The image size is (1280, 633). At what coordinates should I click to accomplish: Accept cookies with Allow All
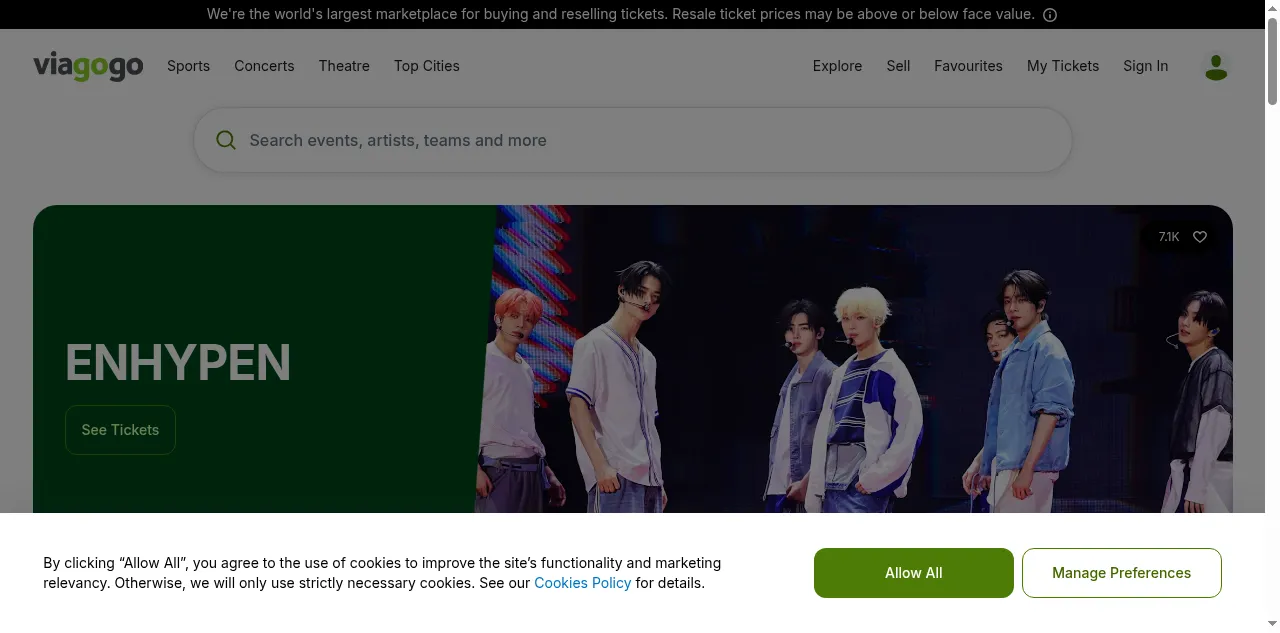pos(914,573)
